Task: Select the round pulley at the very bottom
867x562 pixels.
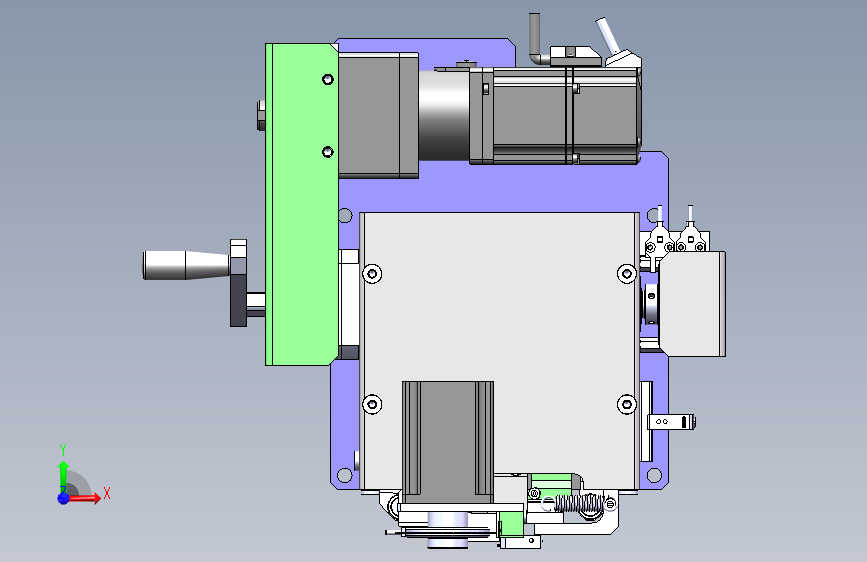Action: click(448, 530)
